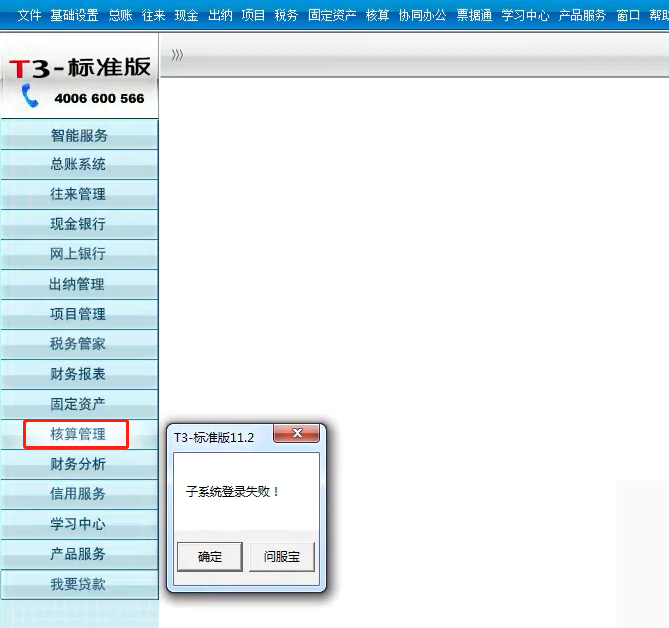Select 我要贷款 in the sidebar
The width and height of the screenshot is (669, 628).
tap(79, 584)
